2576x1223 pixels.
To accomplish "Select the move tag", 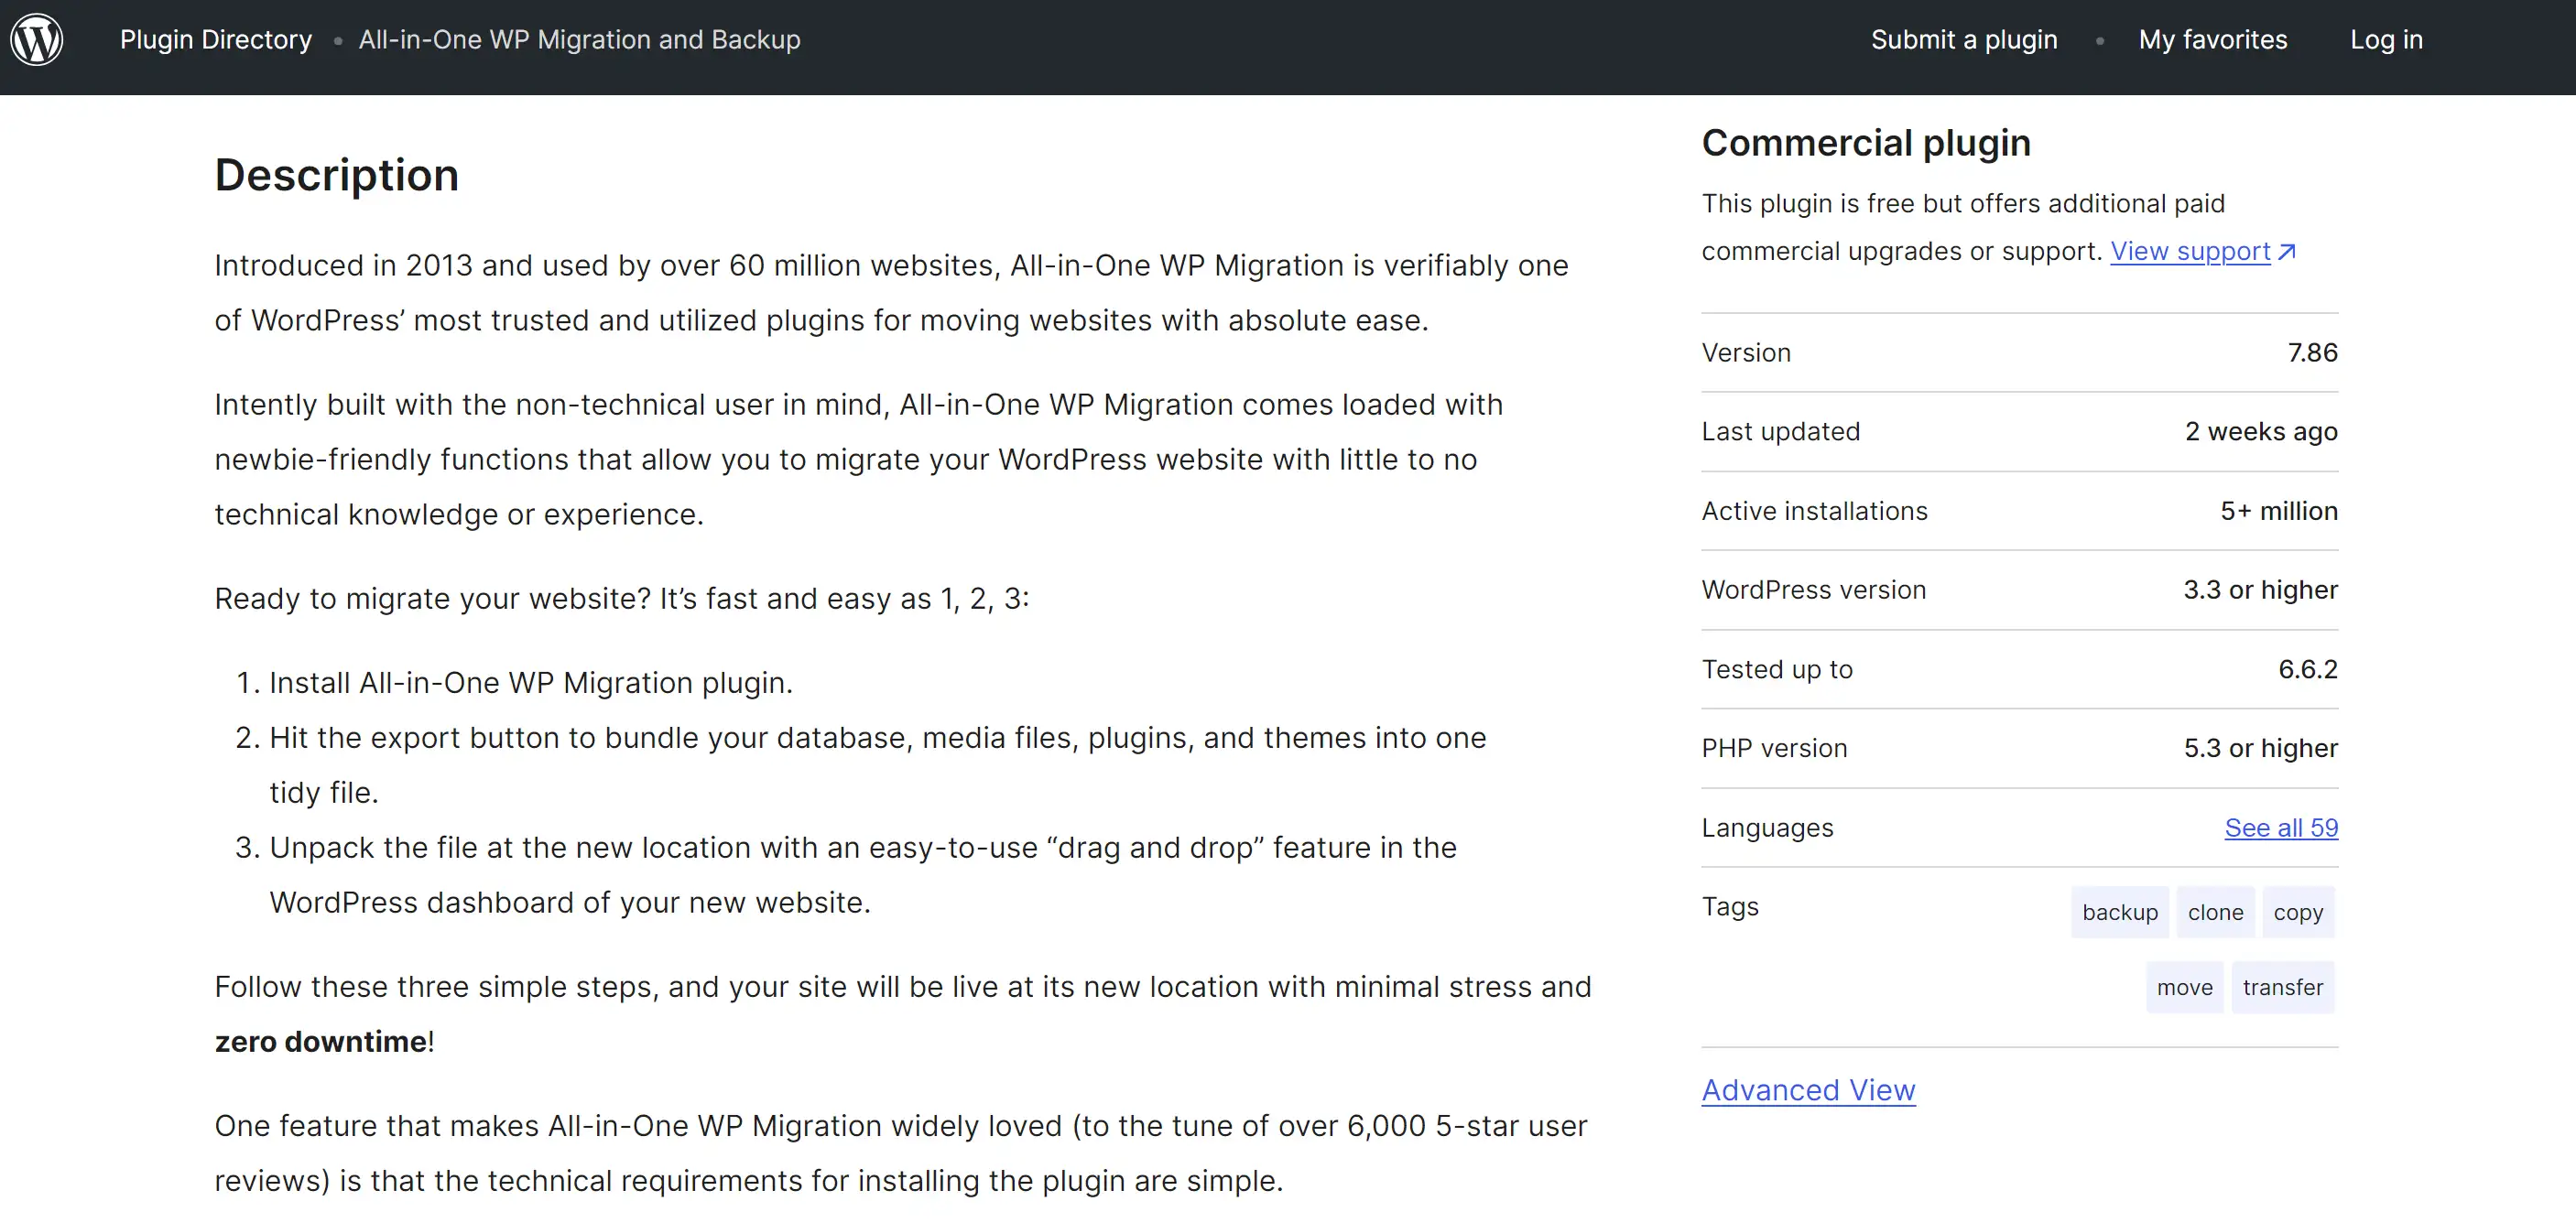I will click(x=2185, y=987).
